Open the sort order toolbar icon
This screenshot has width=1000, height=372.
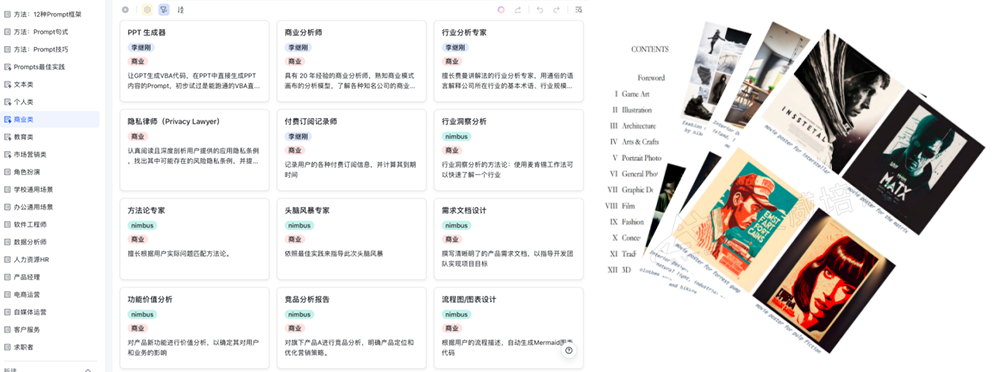(x=180, y=10)
